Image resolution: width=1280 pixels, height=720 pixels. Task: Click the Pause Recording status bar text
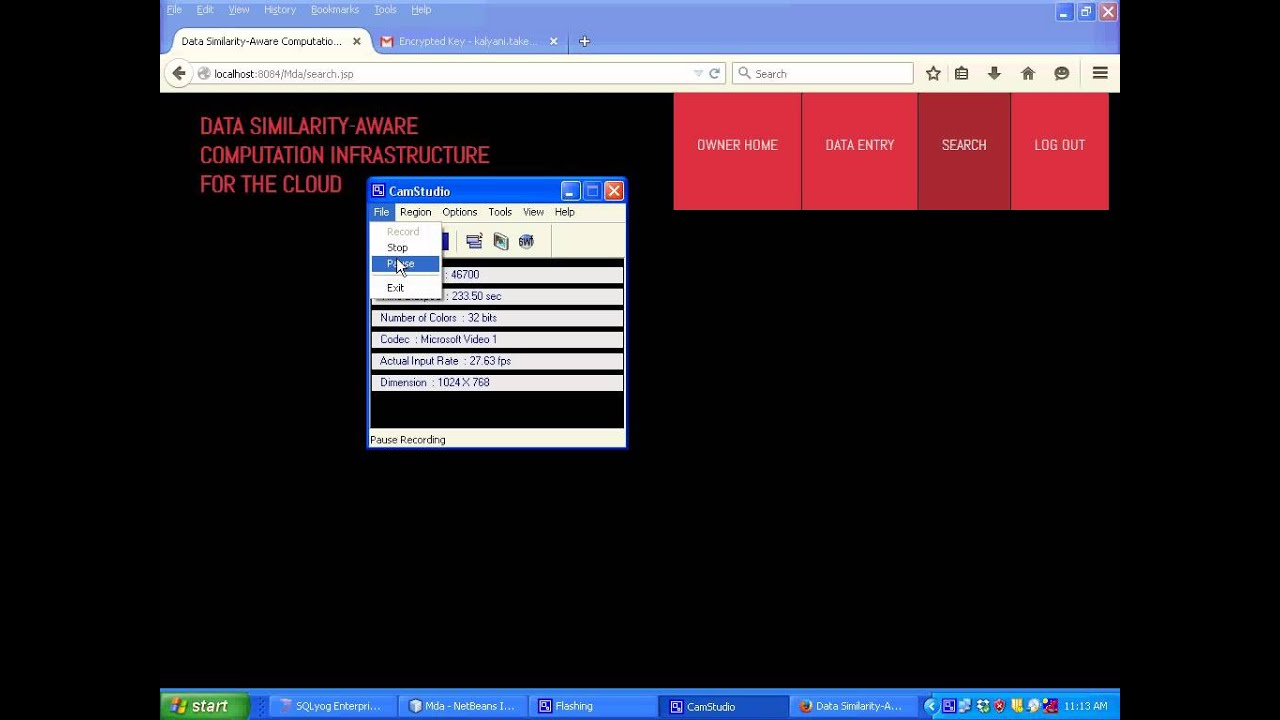(x=408, y=440)
